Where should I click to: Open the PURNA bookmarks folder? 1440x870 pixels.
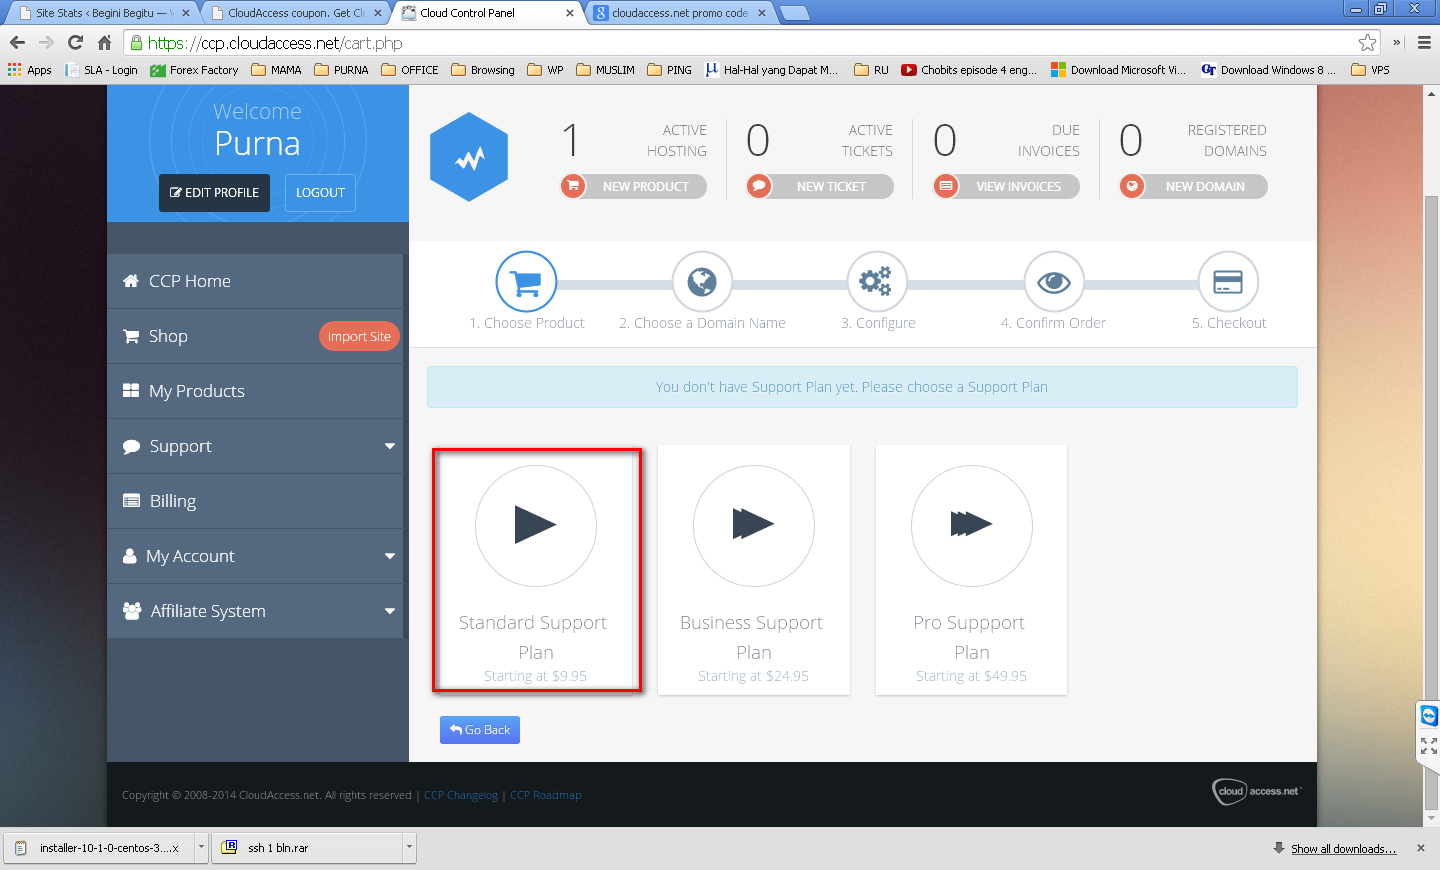(341, 70)
